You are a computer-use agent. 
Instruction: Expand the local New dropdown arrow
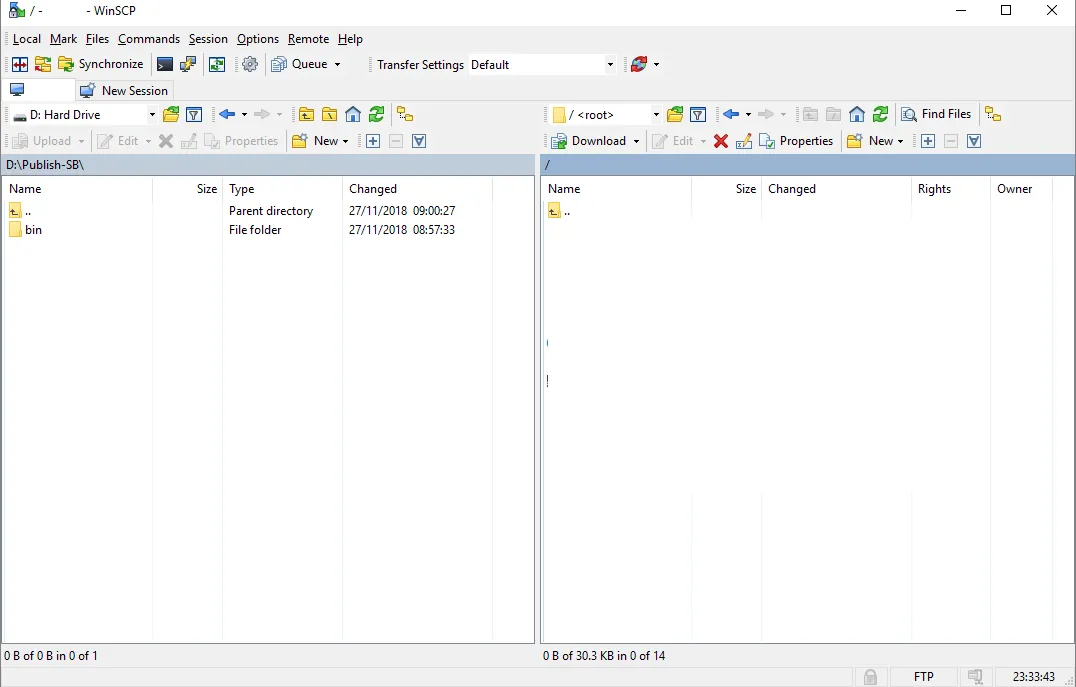(x=345, y=141)
